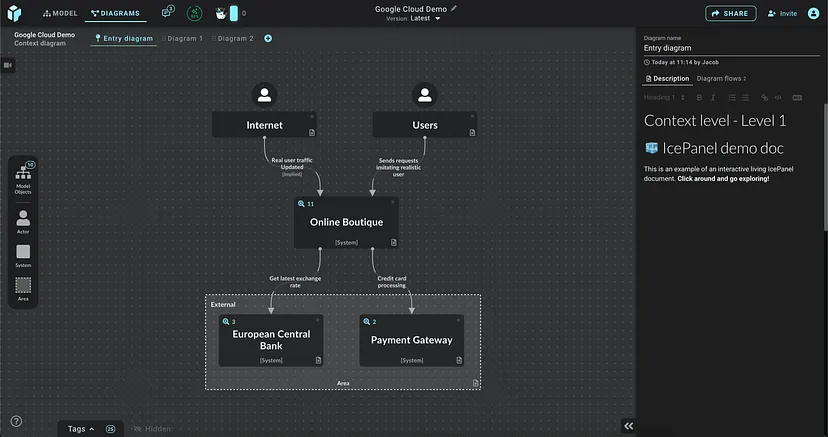Select the System object tool
Viewport: 828px width, 437px height.
point(23,255)
